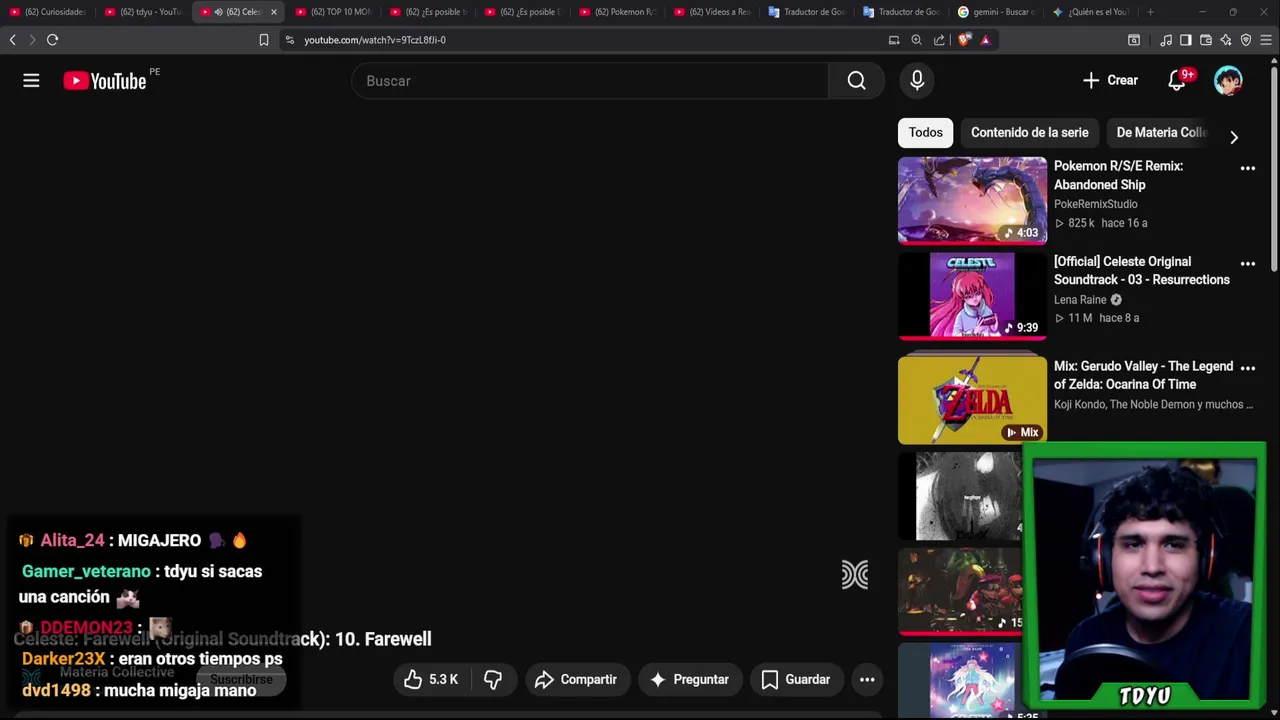Open the tab search icon in the toolbar
The width and height of the screenshot is (1280, 720).
click(1134, 40)
